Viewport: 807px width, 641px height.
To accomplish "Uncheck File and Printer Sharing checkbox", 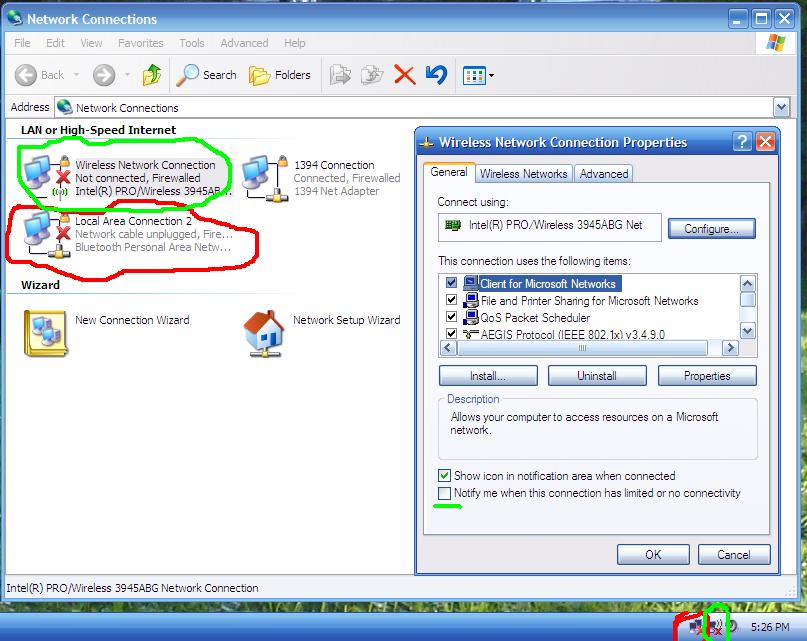I will tap(451, 300).
